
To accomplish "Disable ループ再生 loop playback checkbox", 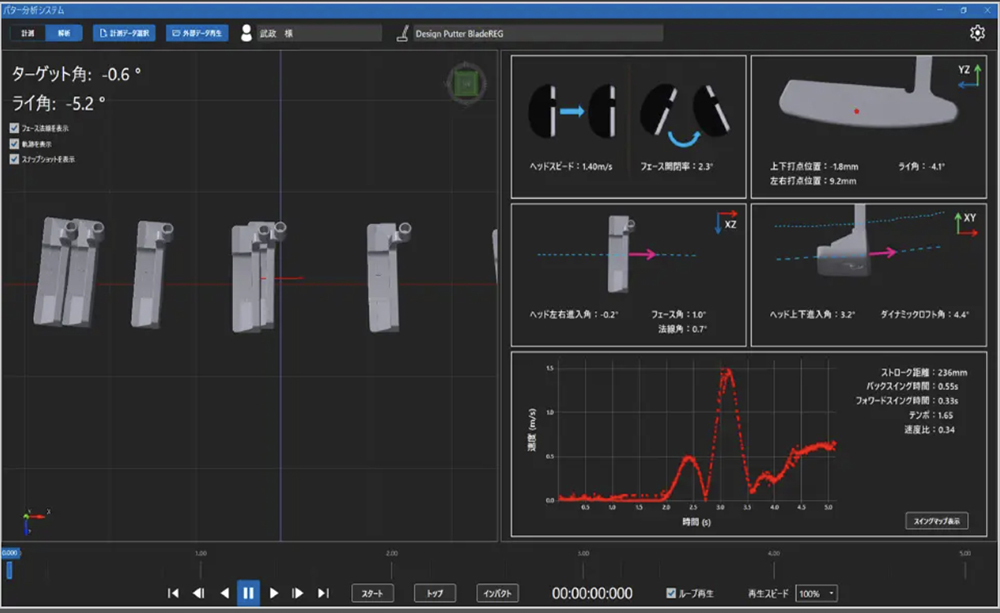I will point(672,593).
